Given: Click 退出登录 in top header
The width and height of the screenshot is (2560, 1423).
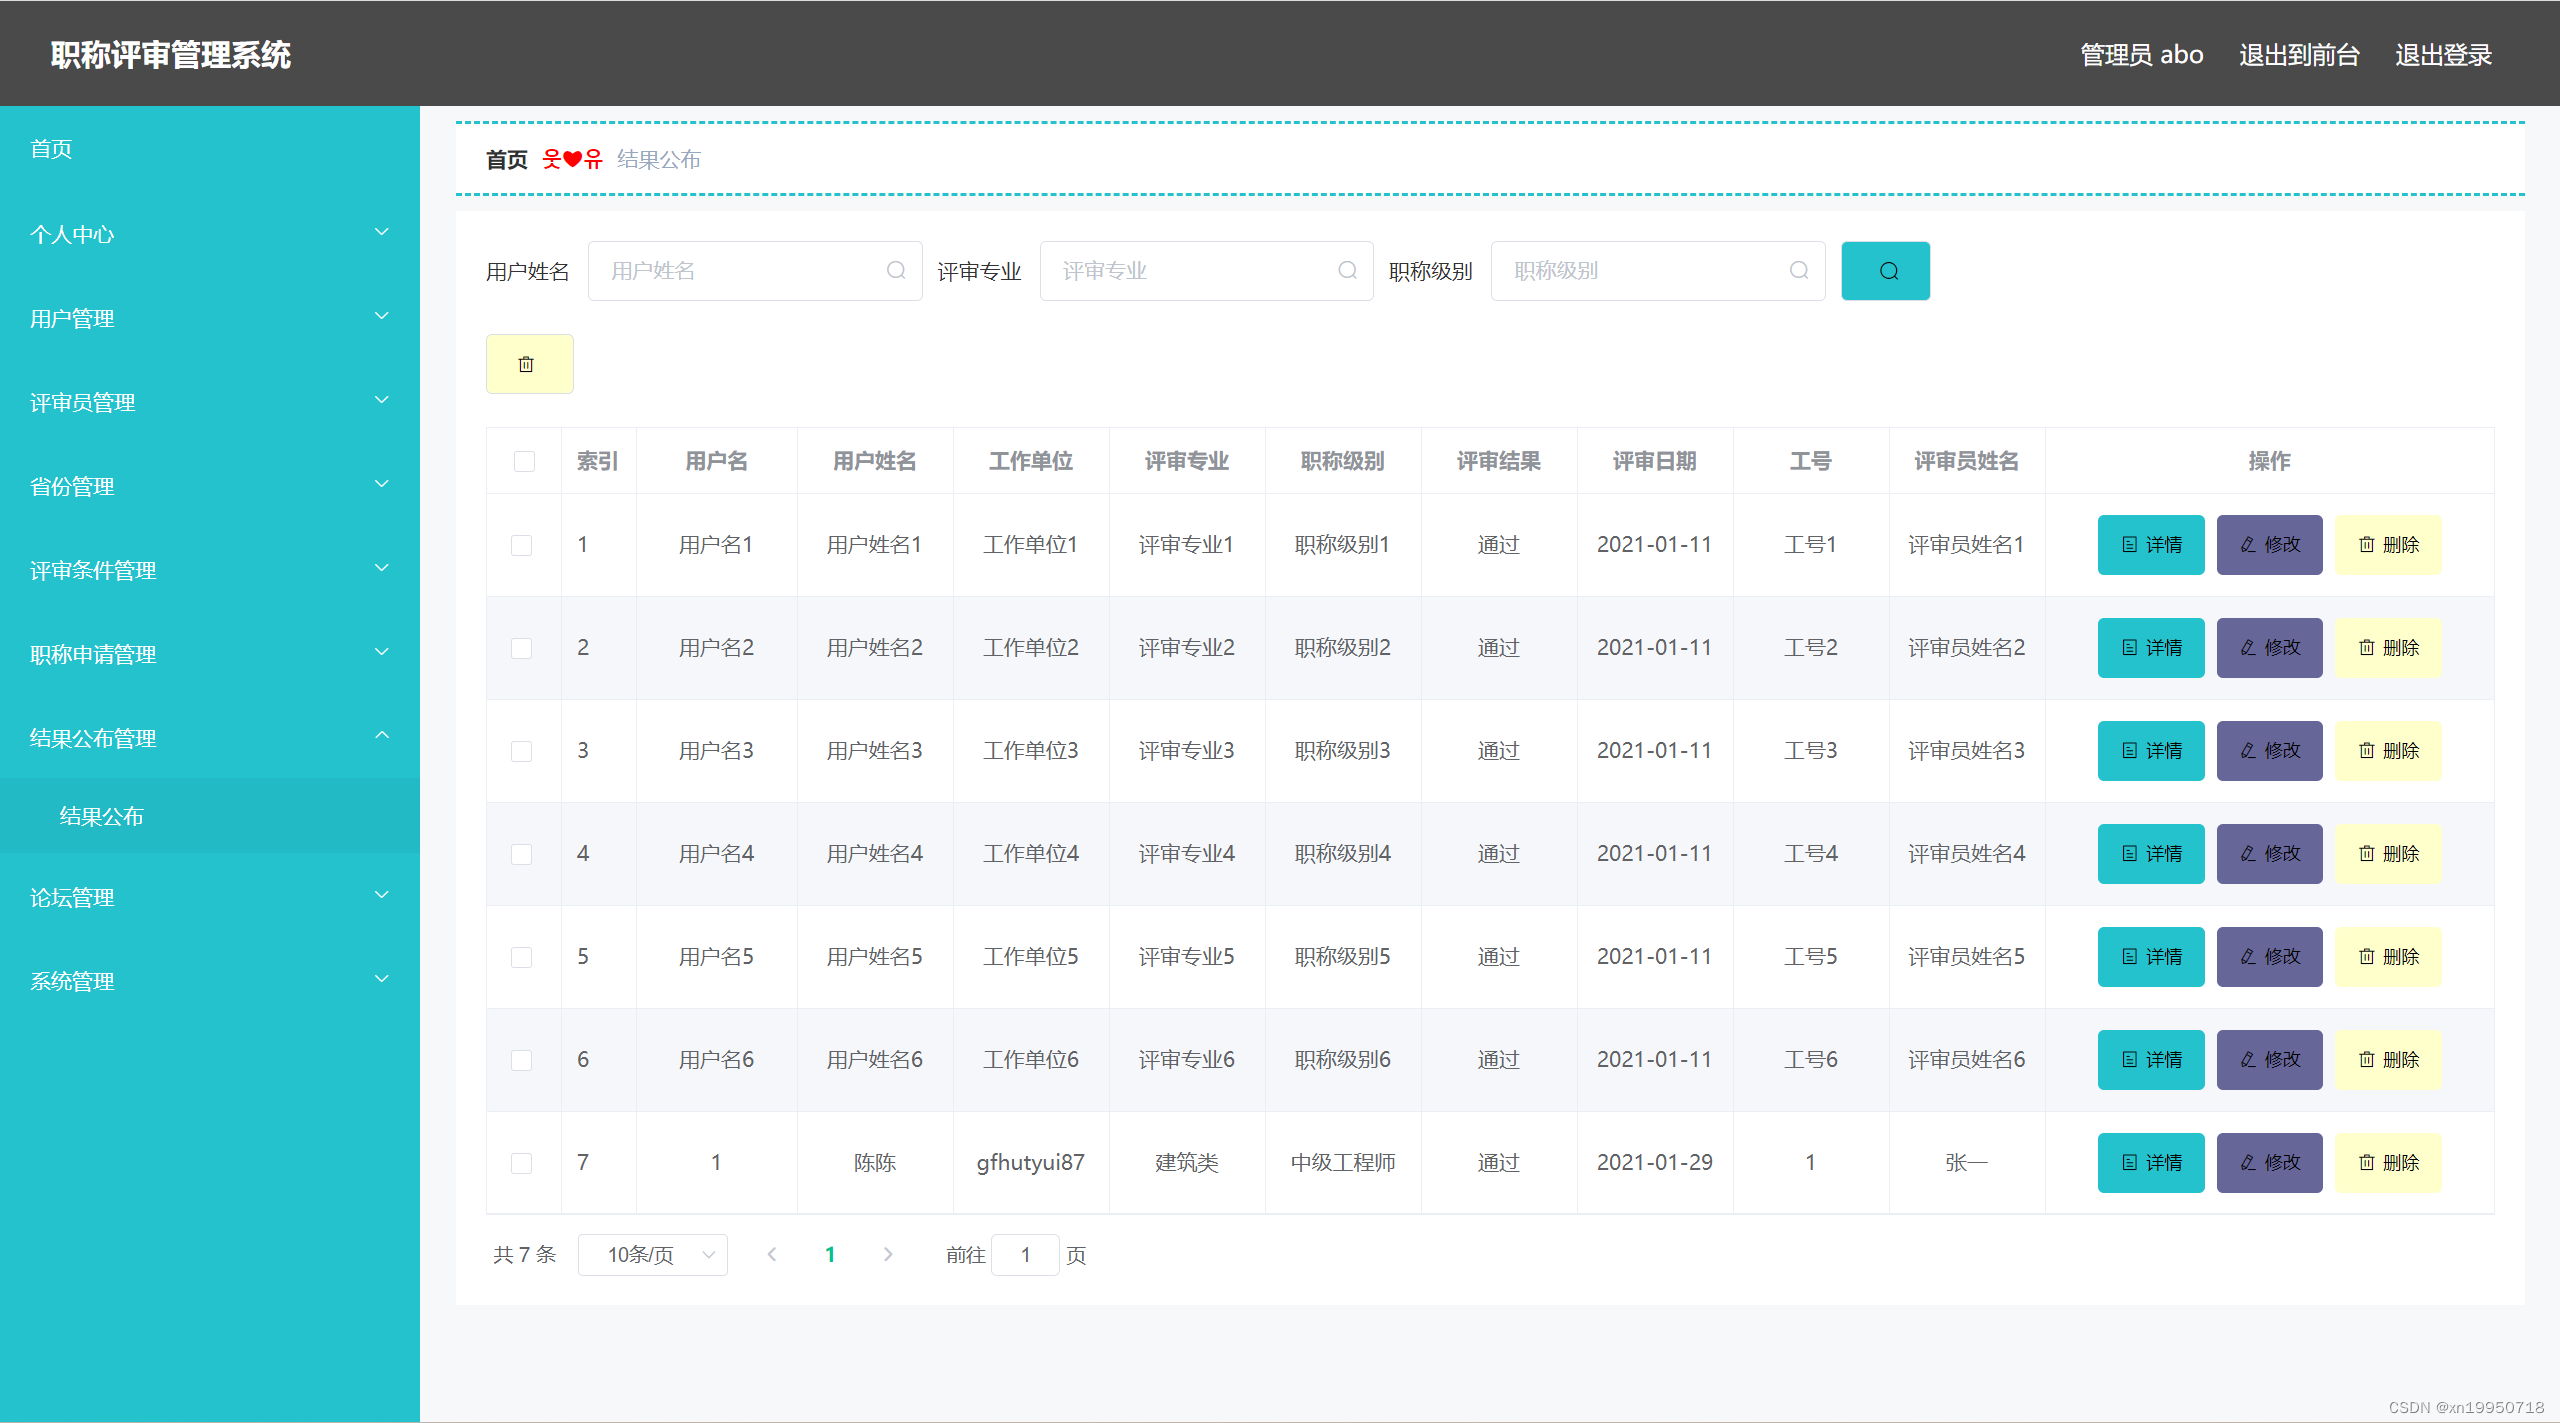Looking at the screenshot, I should [2442, 55].
